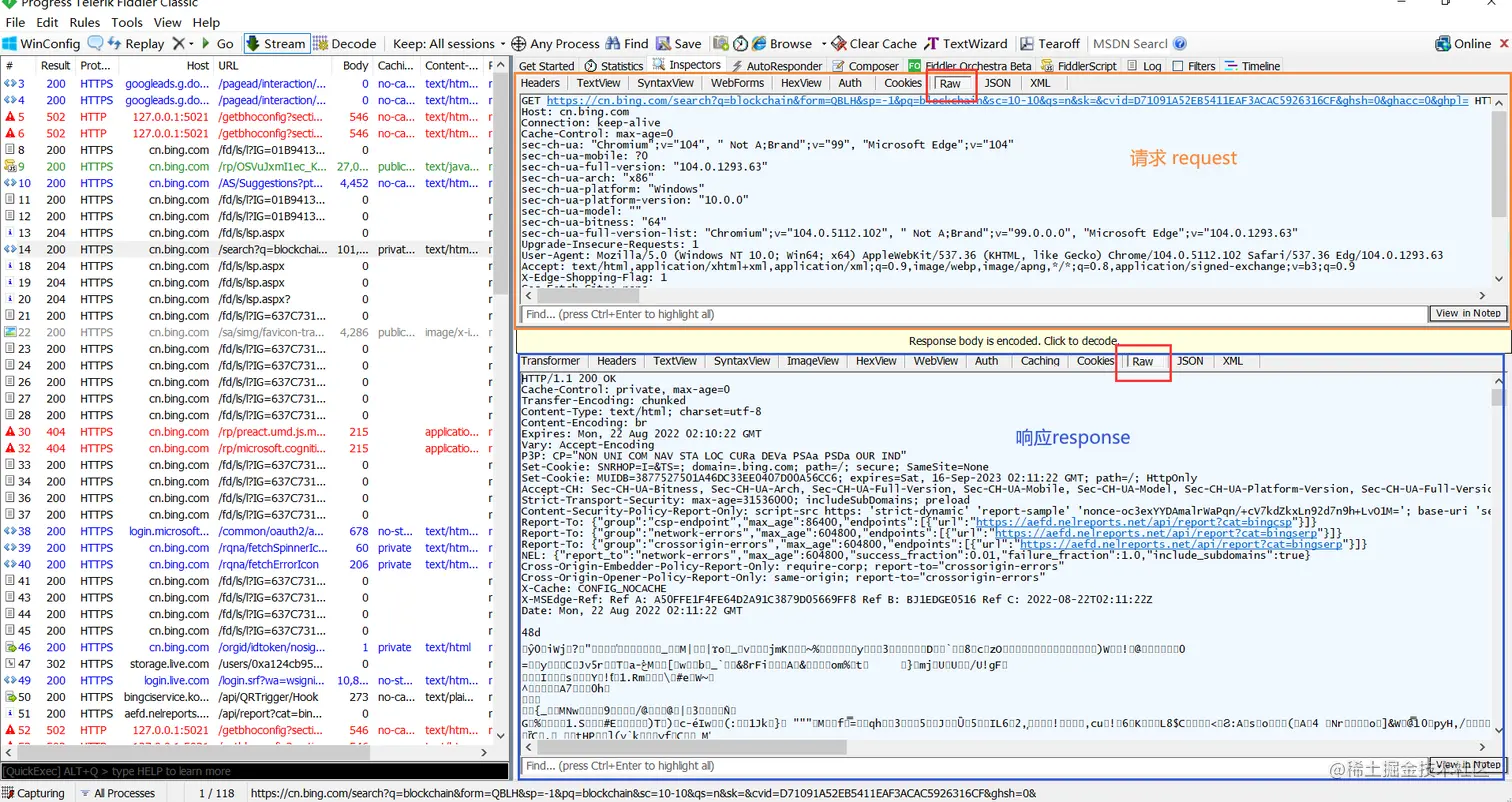
Task: Click the Any Process target picker
Action: [x=555, y=44]
